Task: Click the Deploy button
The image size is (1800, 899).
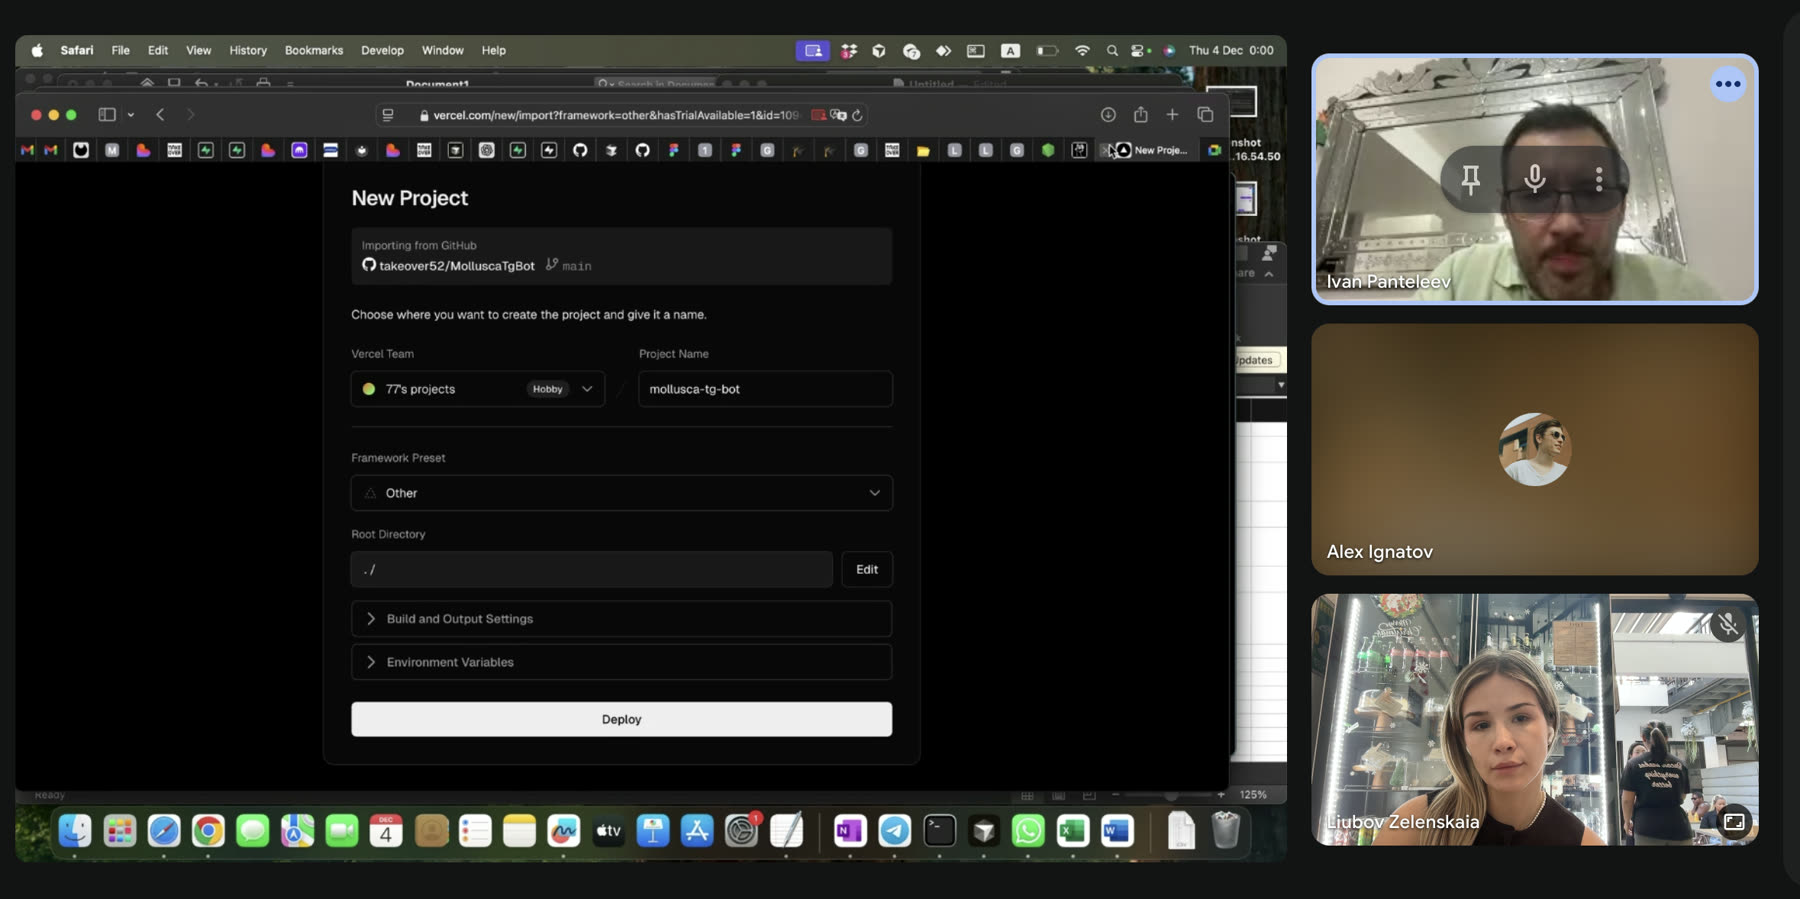Action: pyautogui.click(x=621, y=719)
